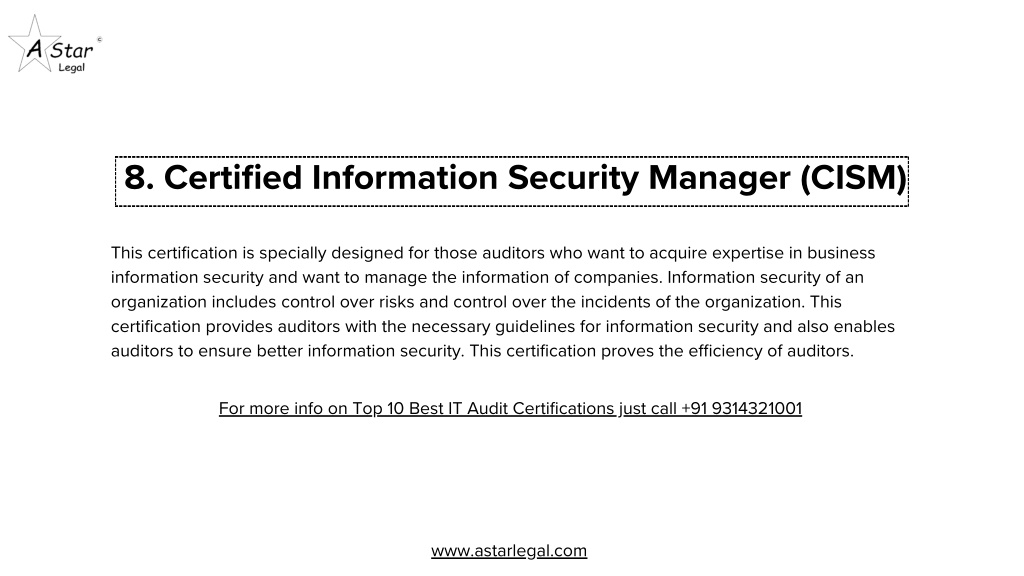Click the word Certified in the title
This screenshot has height=576, width=1024.
(x=233, y=178)
